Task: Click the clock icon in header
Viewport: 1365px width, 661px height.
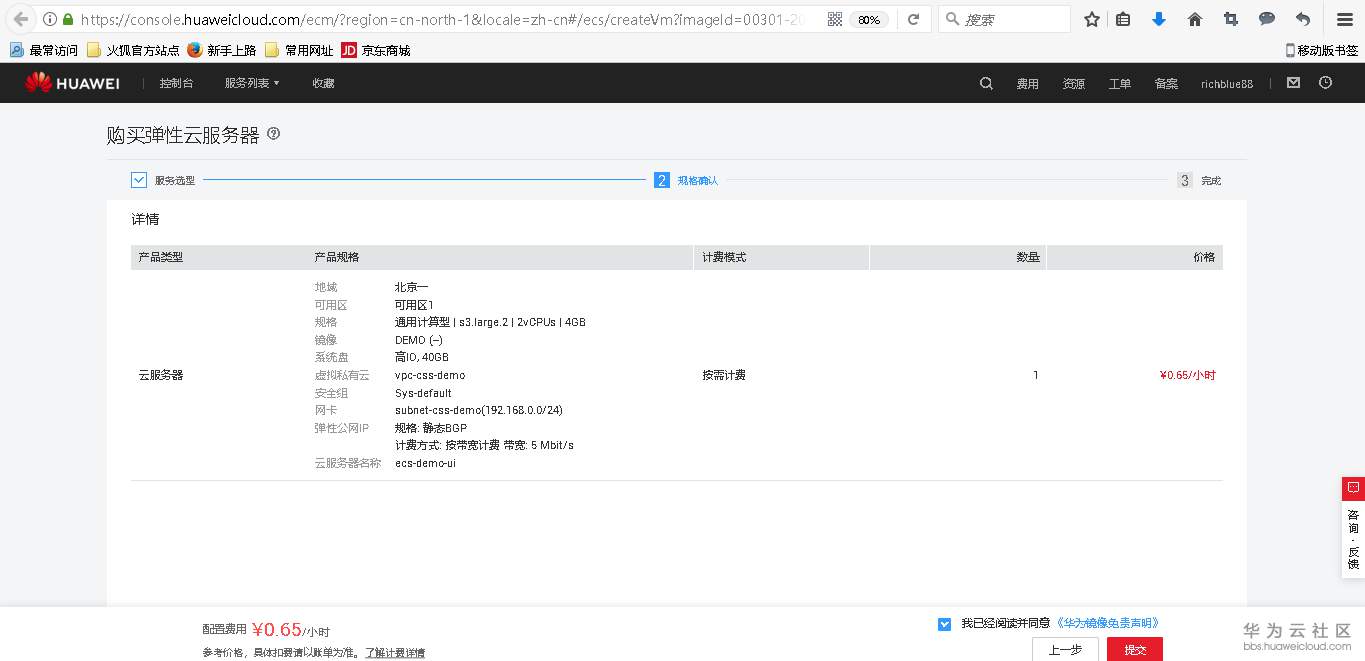Action: (x=1326, y=83)
